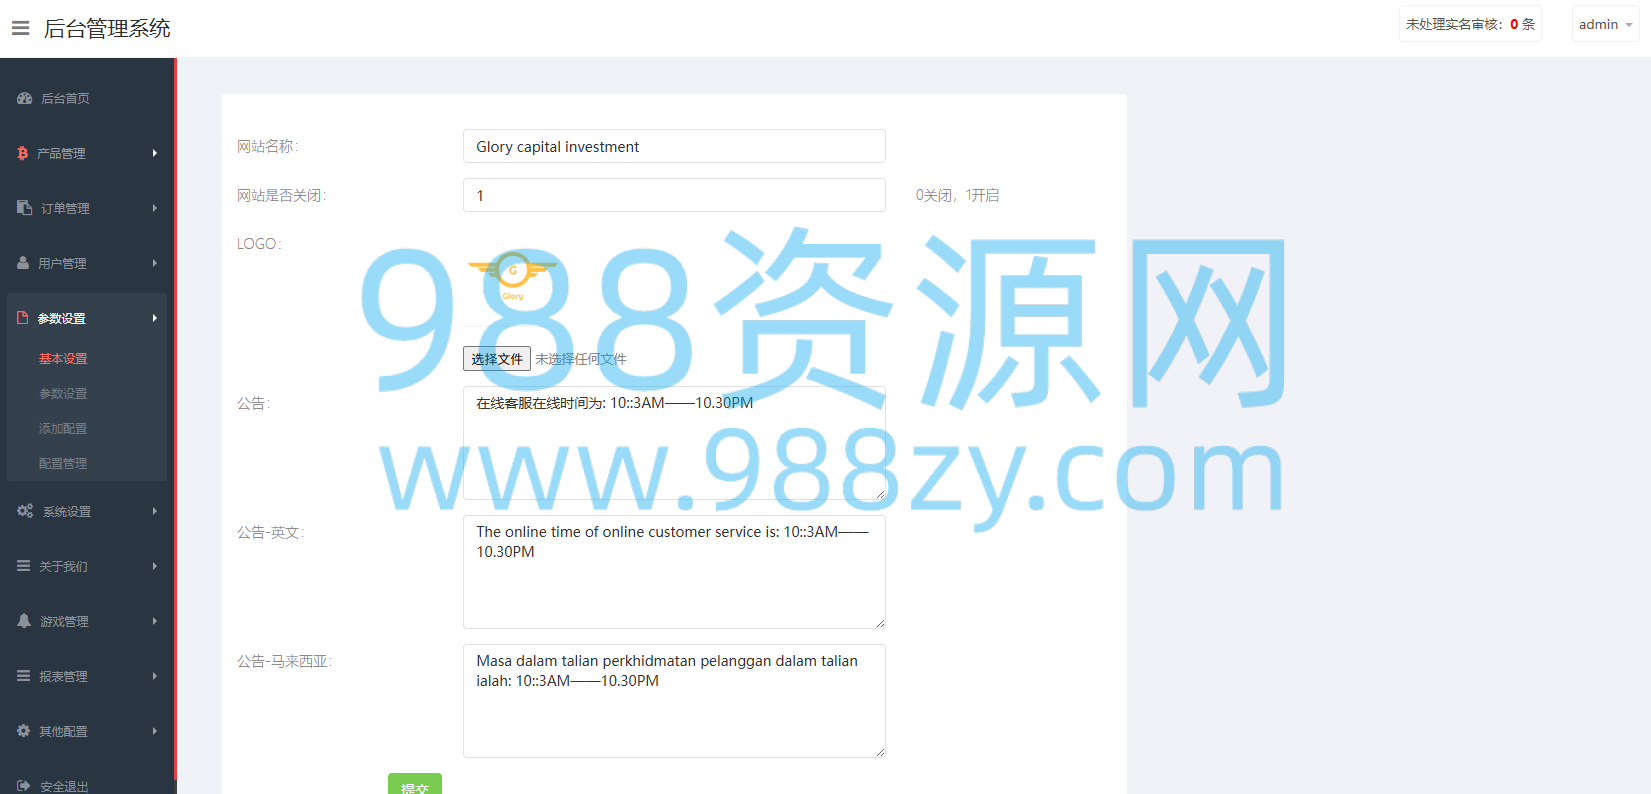The image size is (1651, 794).
Task: Collapse the 参数设置 menu arrow
Action: (155, 318)
